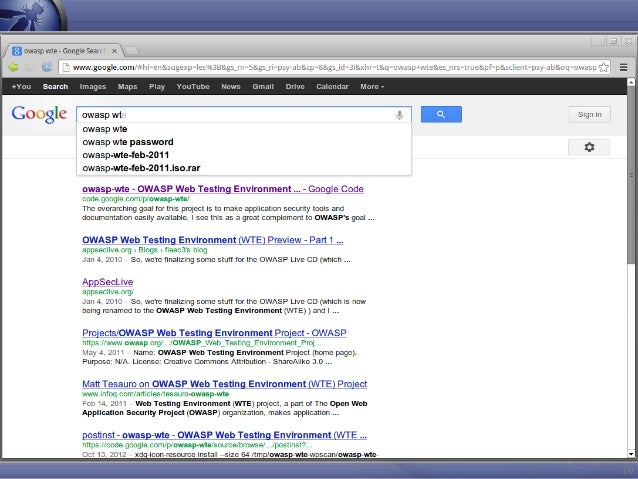The width and height of the screenshot is (638, 479).
Task: Click the desktop globe logo
Action: 33,15
